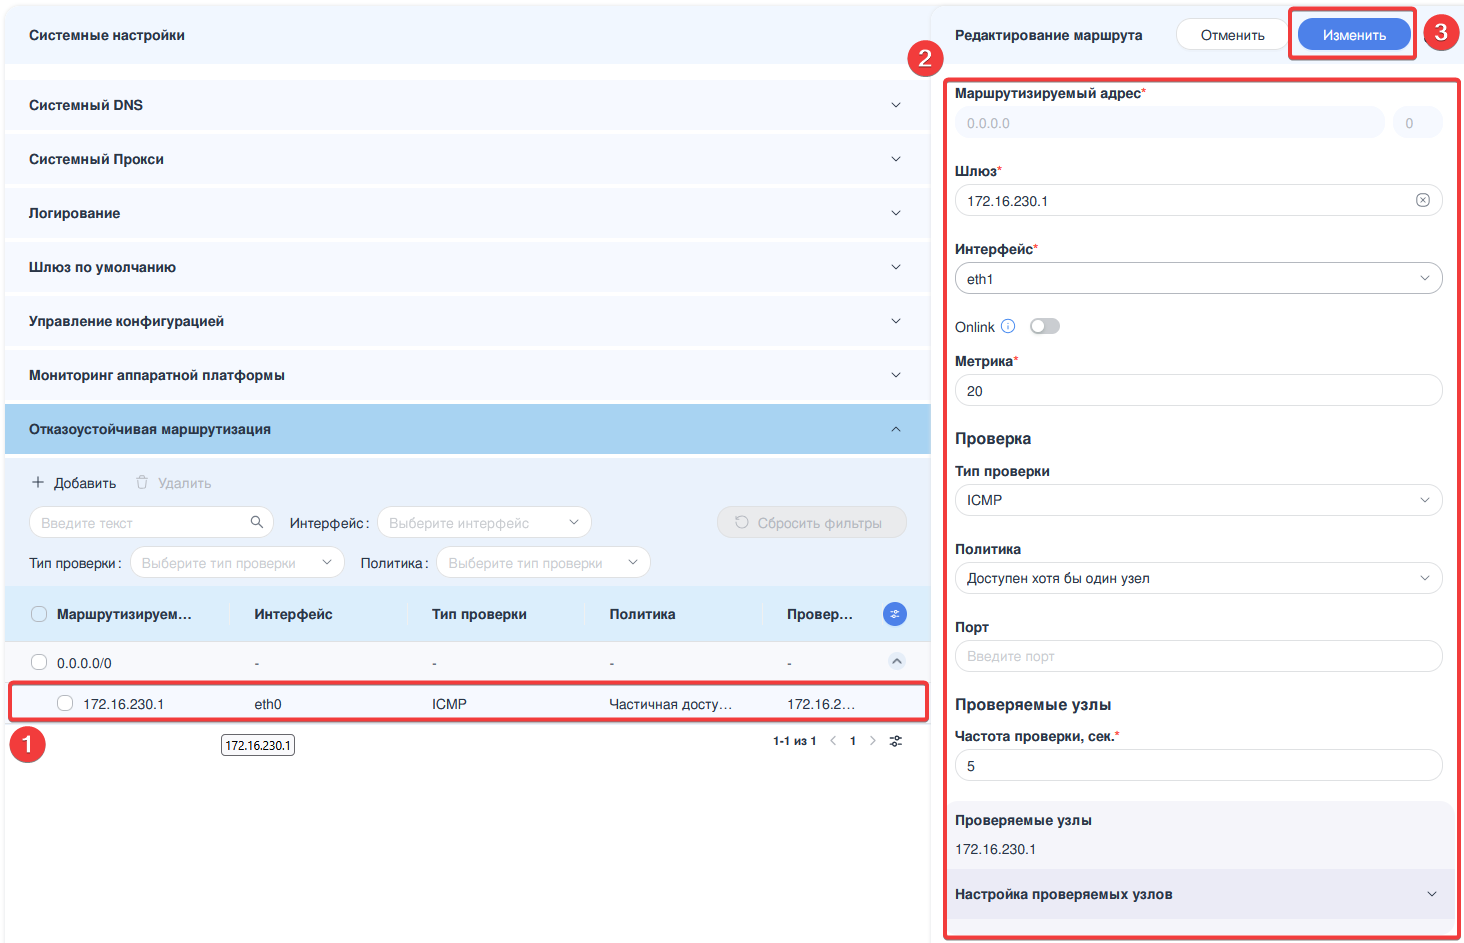Image resolution: width=1464 pixels, height=943 pixels.
Task: Click the search magnifier icon
Action: (257, 522)
